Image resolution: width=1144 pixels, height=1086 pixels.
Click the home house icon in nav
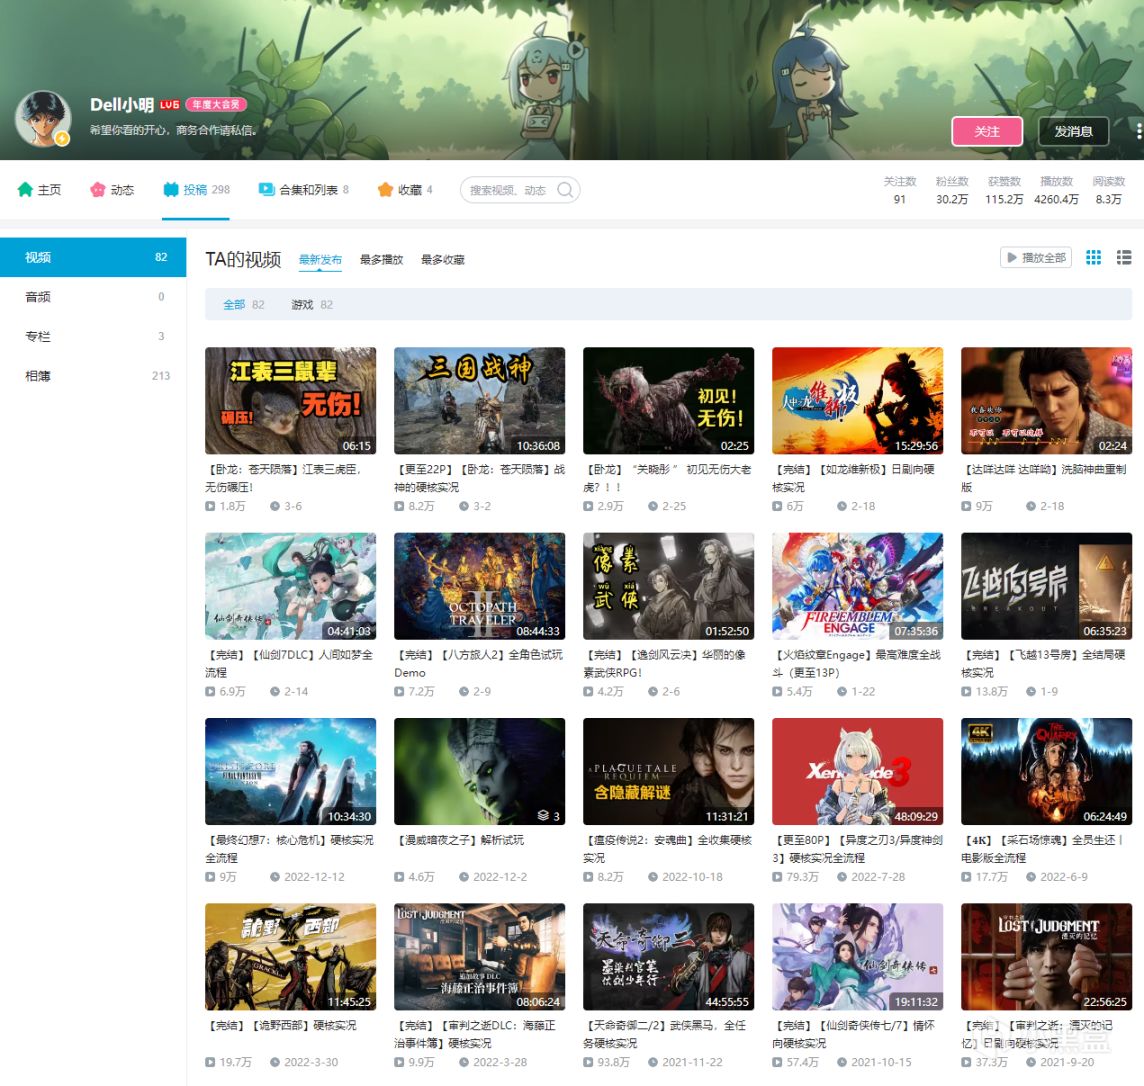point(25,190)
